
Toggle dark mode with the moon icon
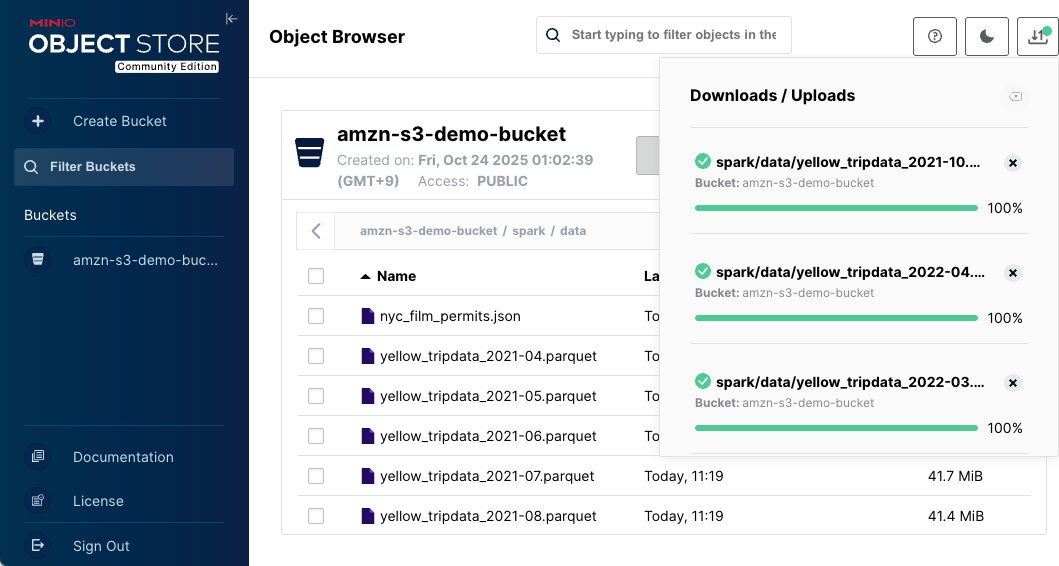[987, 36]
